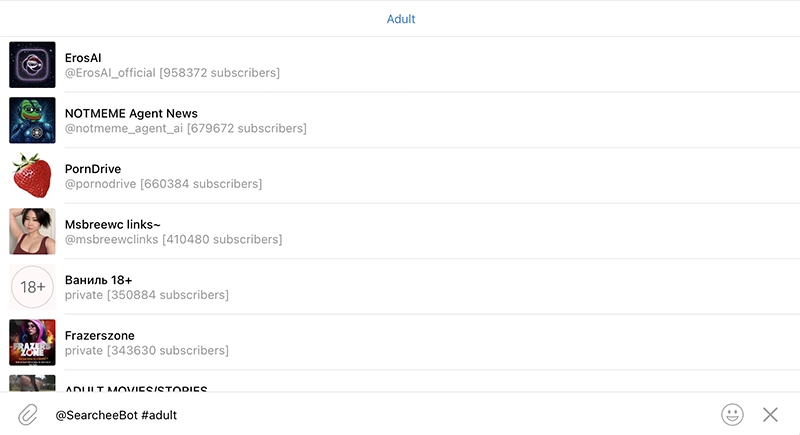
Task: Select the Frazerszone result title
Action: (100, 335)
